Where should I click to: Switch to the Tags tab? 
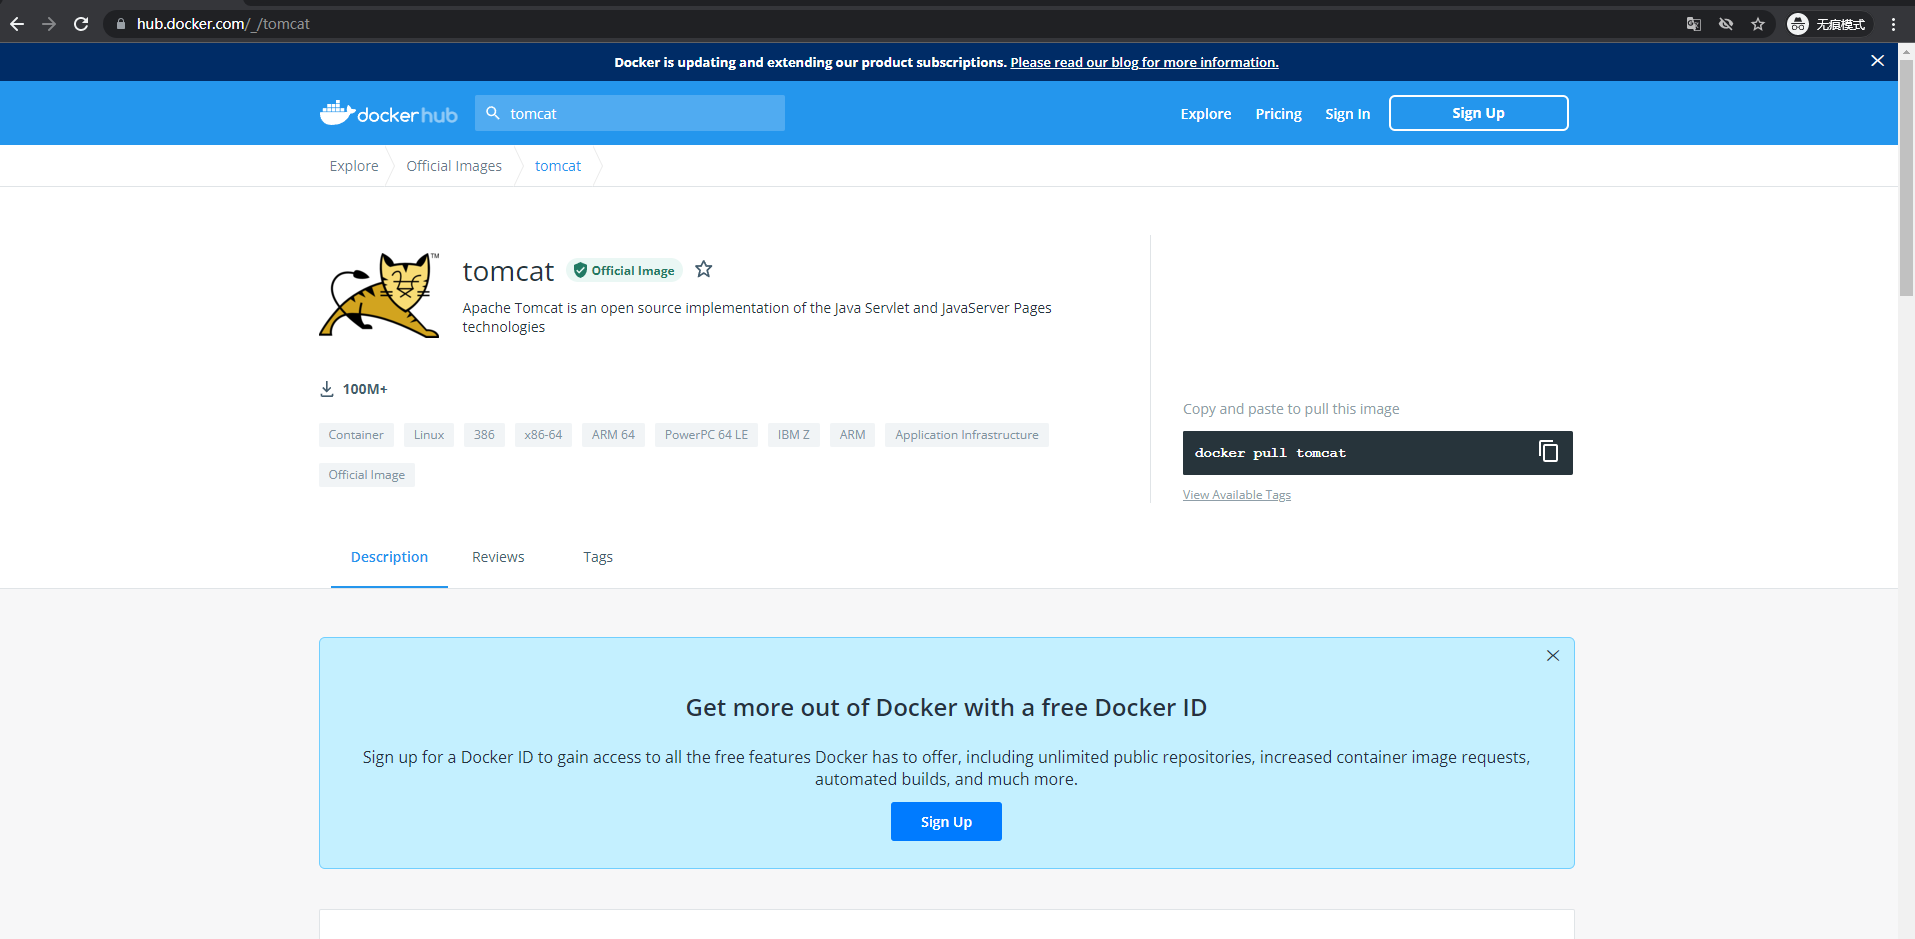pos(598,557)
